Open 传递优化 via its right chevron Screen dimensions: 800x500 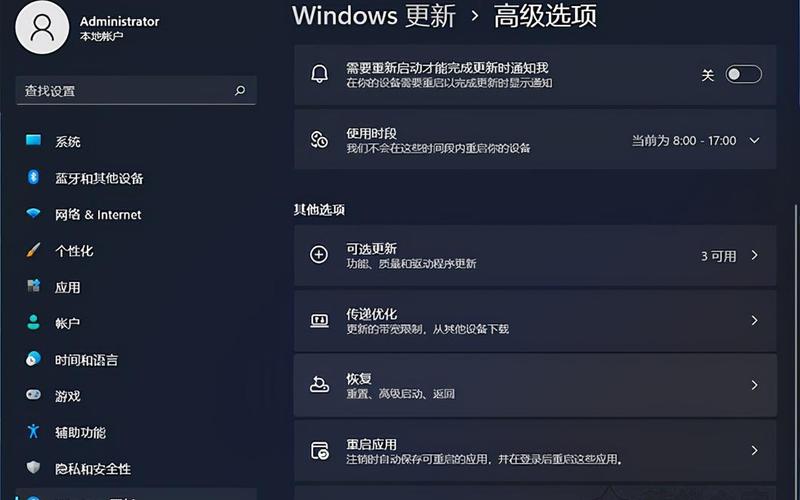coord(755,320)
